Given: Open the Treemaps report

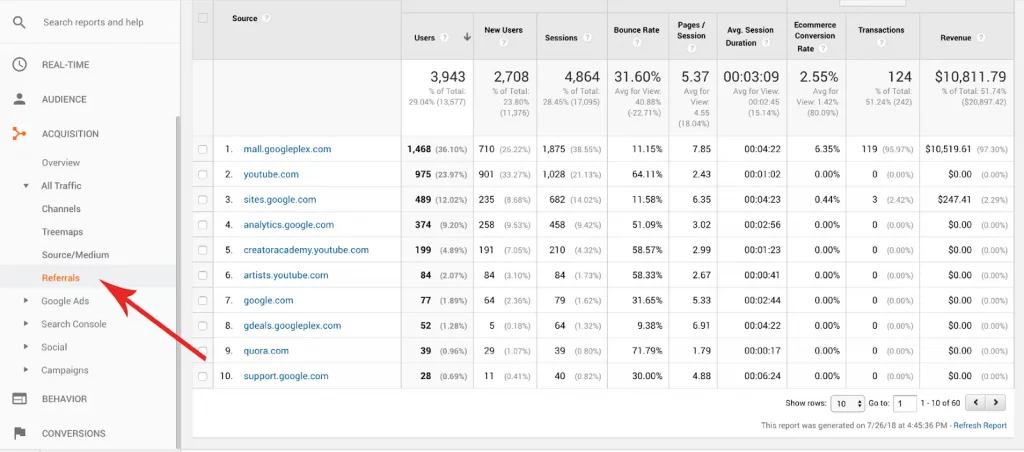Looking at the screenshot, I should point(62,232).
